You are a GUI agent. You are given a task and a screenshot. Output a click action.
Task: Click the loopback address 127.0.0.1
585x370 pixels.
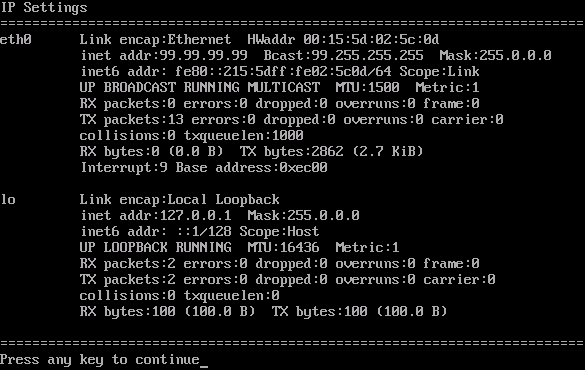[x=195, y=215]
